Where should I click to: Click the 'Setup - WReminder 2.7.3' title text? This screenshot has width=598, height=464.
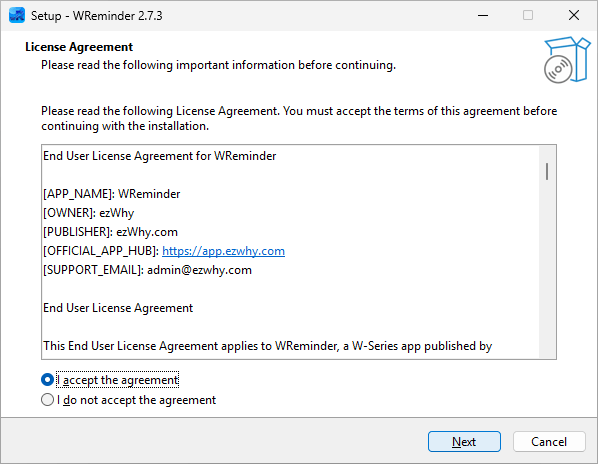click(x=96, y=16)
